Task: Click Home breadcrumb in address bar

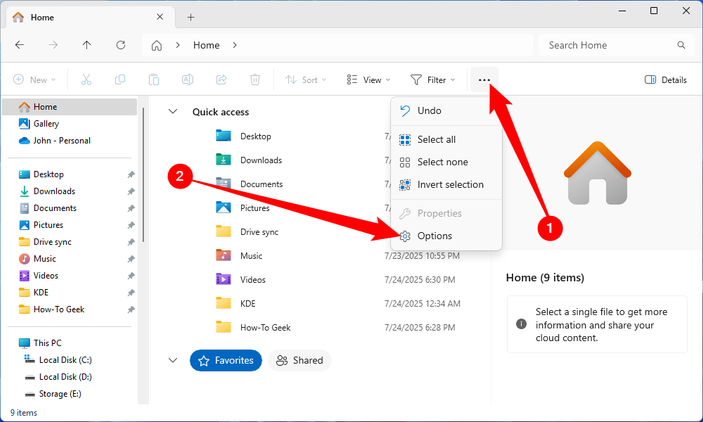Action: click(206, 45)
